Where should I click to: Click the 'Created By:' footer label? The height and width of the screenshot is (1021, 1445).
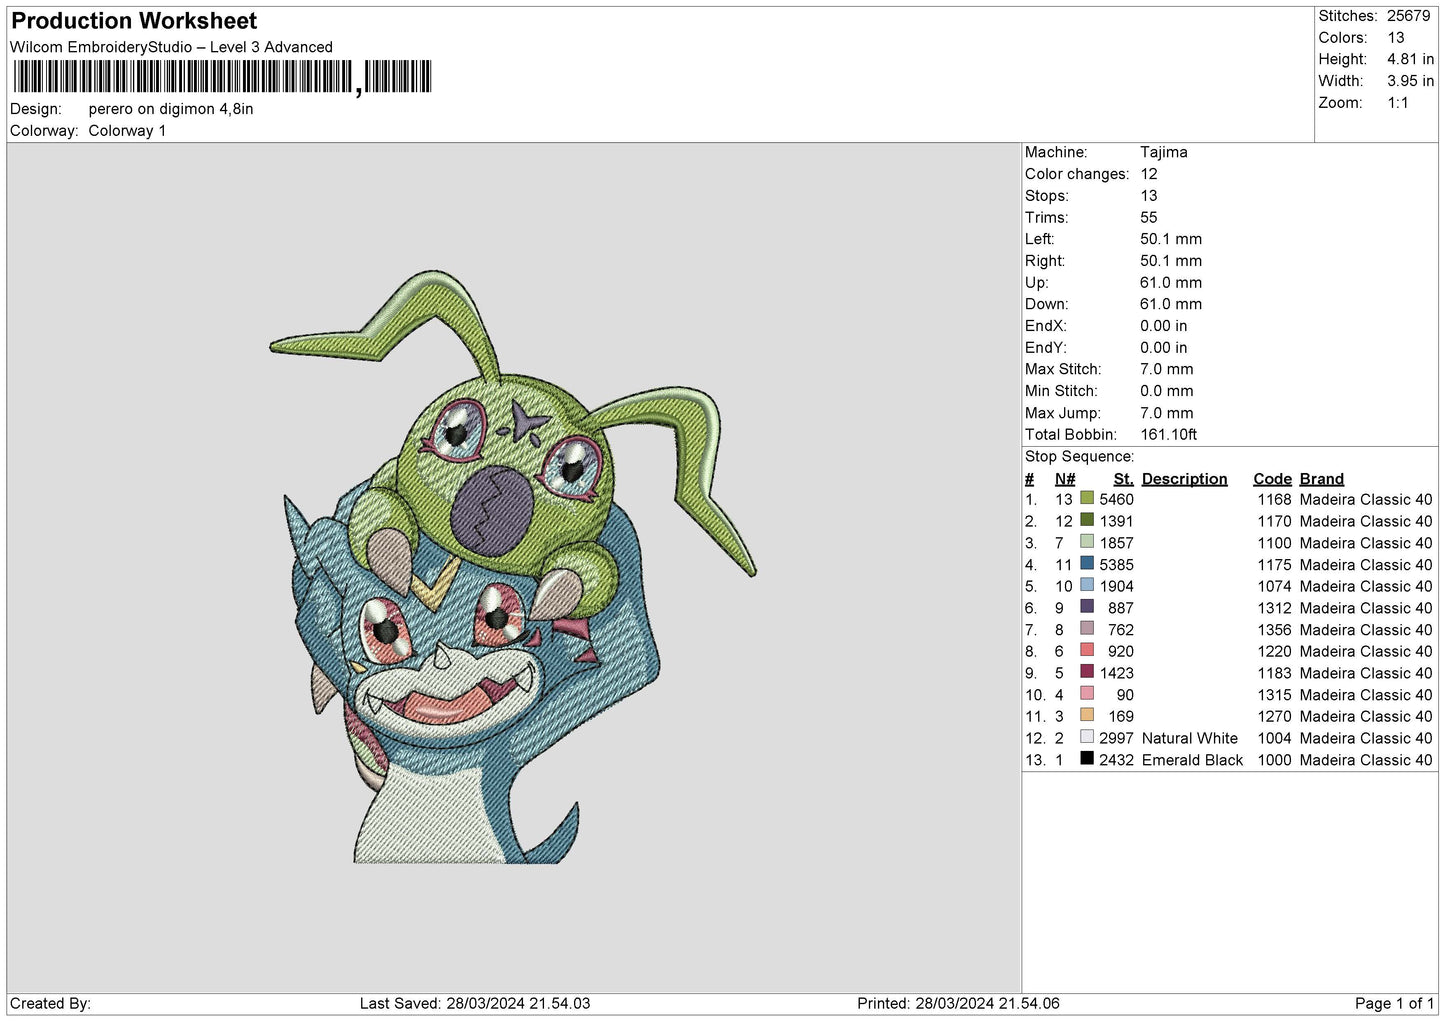pyautogui.click(x=50, y=1004)
